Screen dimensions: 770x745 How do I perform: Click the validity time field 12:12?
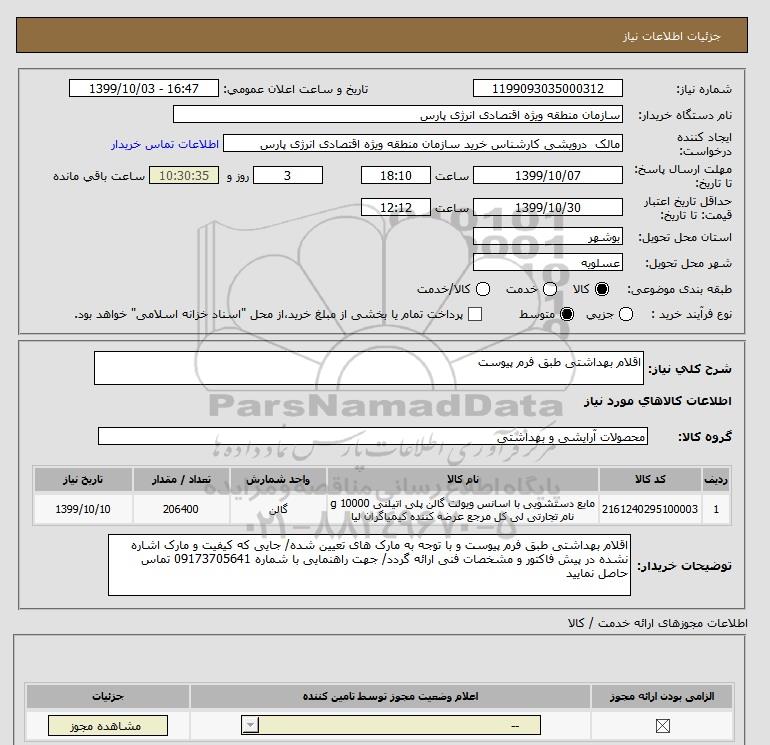point(395,207)
